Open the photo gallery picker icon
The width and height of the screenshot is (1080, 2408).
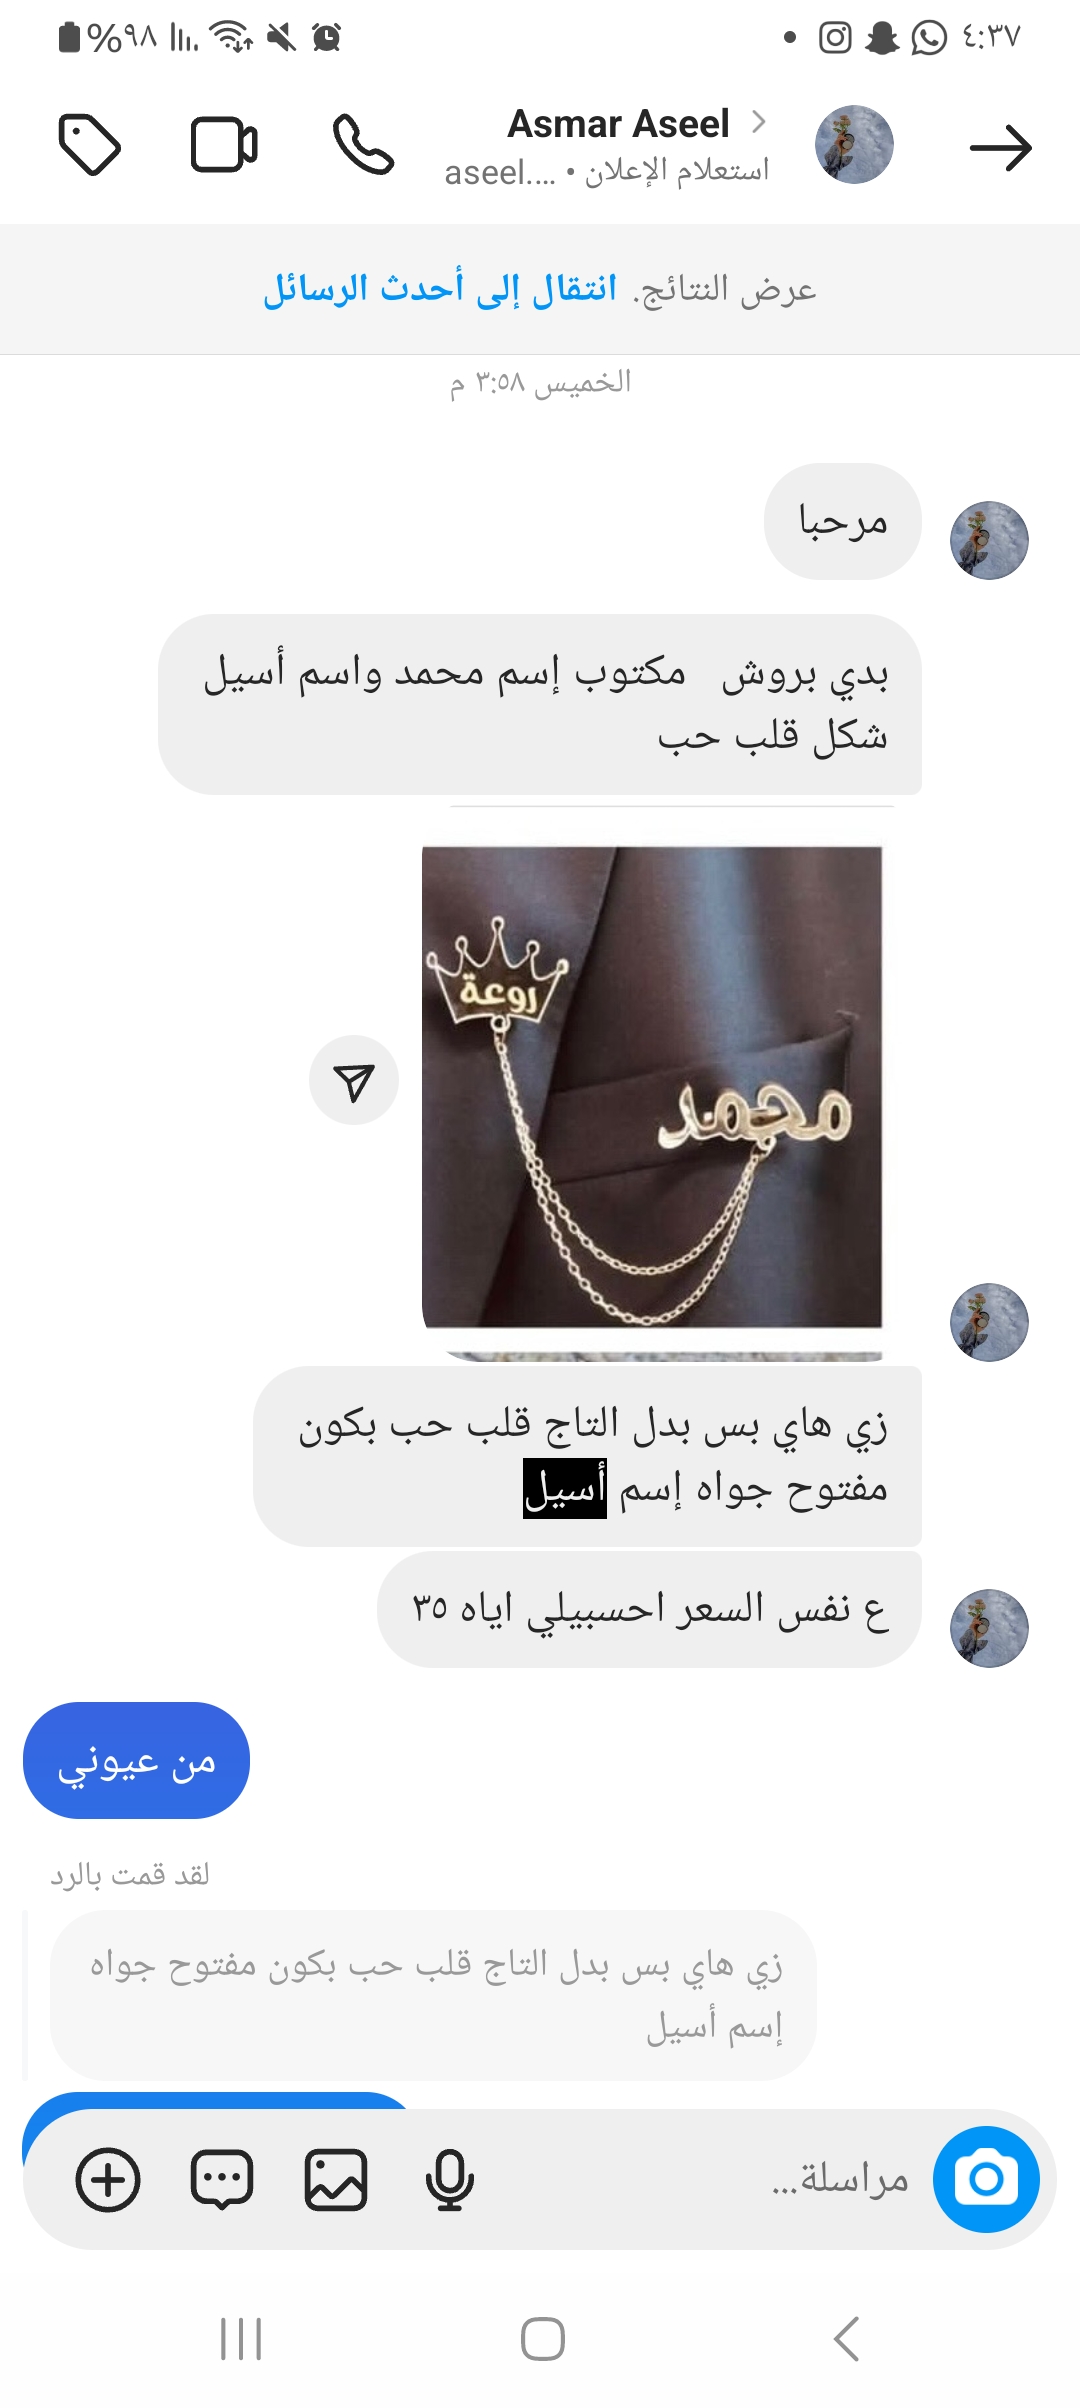pyautogui.click(x=336, y=2179)
